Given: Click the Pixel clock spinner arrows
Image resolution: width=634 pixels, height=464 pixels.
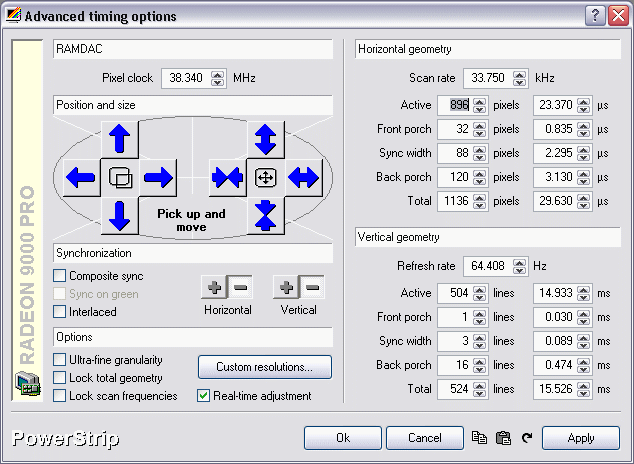Looking at the screenshot, I should (218, 78).
